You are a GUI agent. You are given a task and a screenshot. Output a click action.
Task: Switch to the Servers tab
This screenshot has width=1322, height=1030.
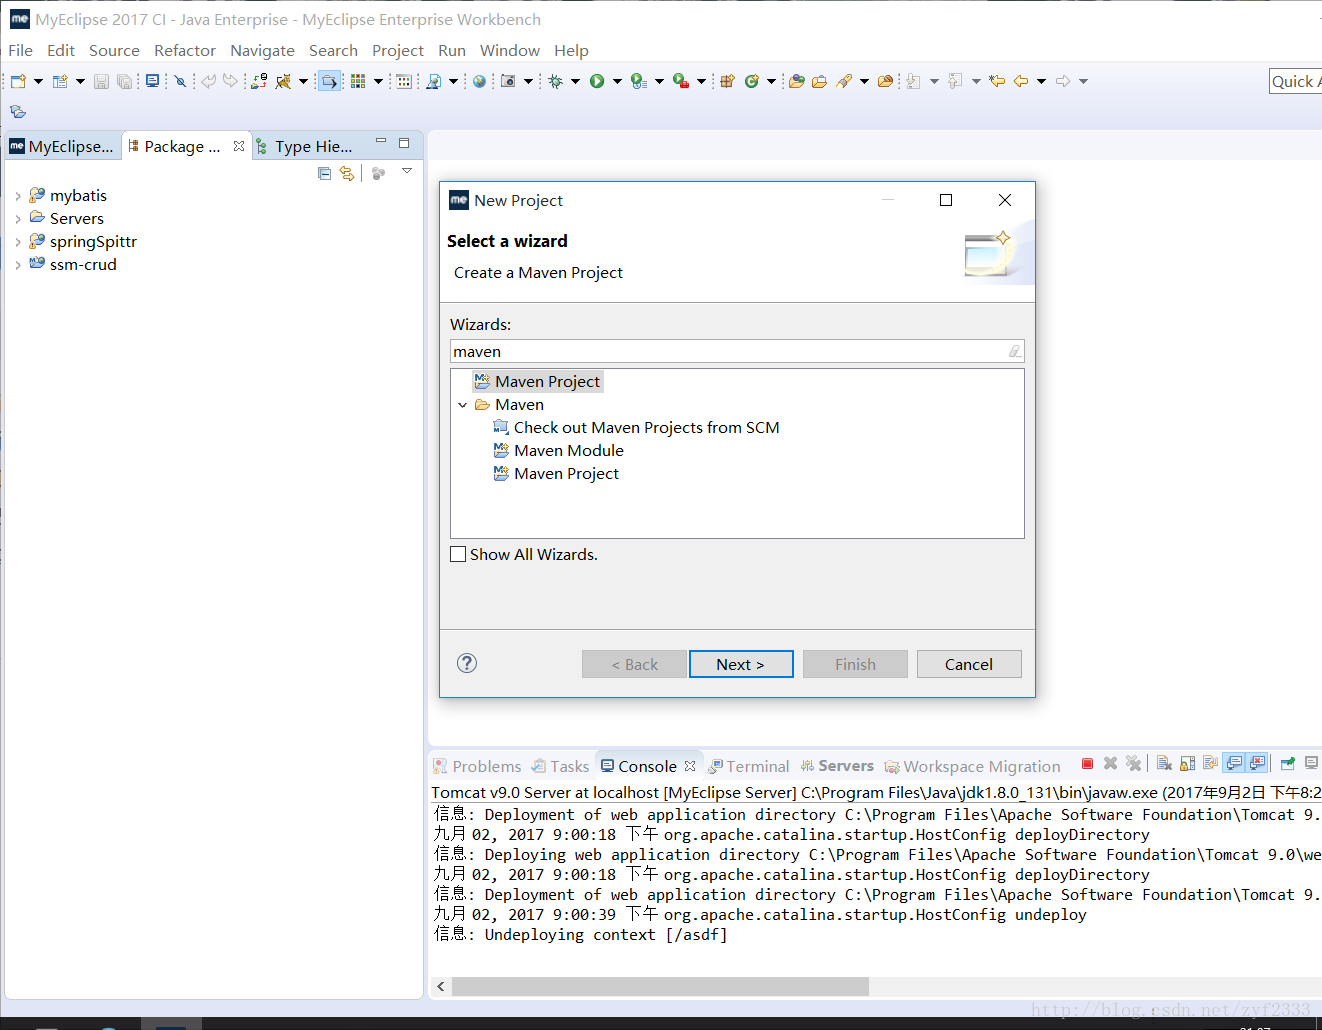pyautogui.click(x=837, y=766)
